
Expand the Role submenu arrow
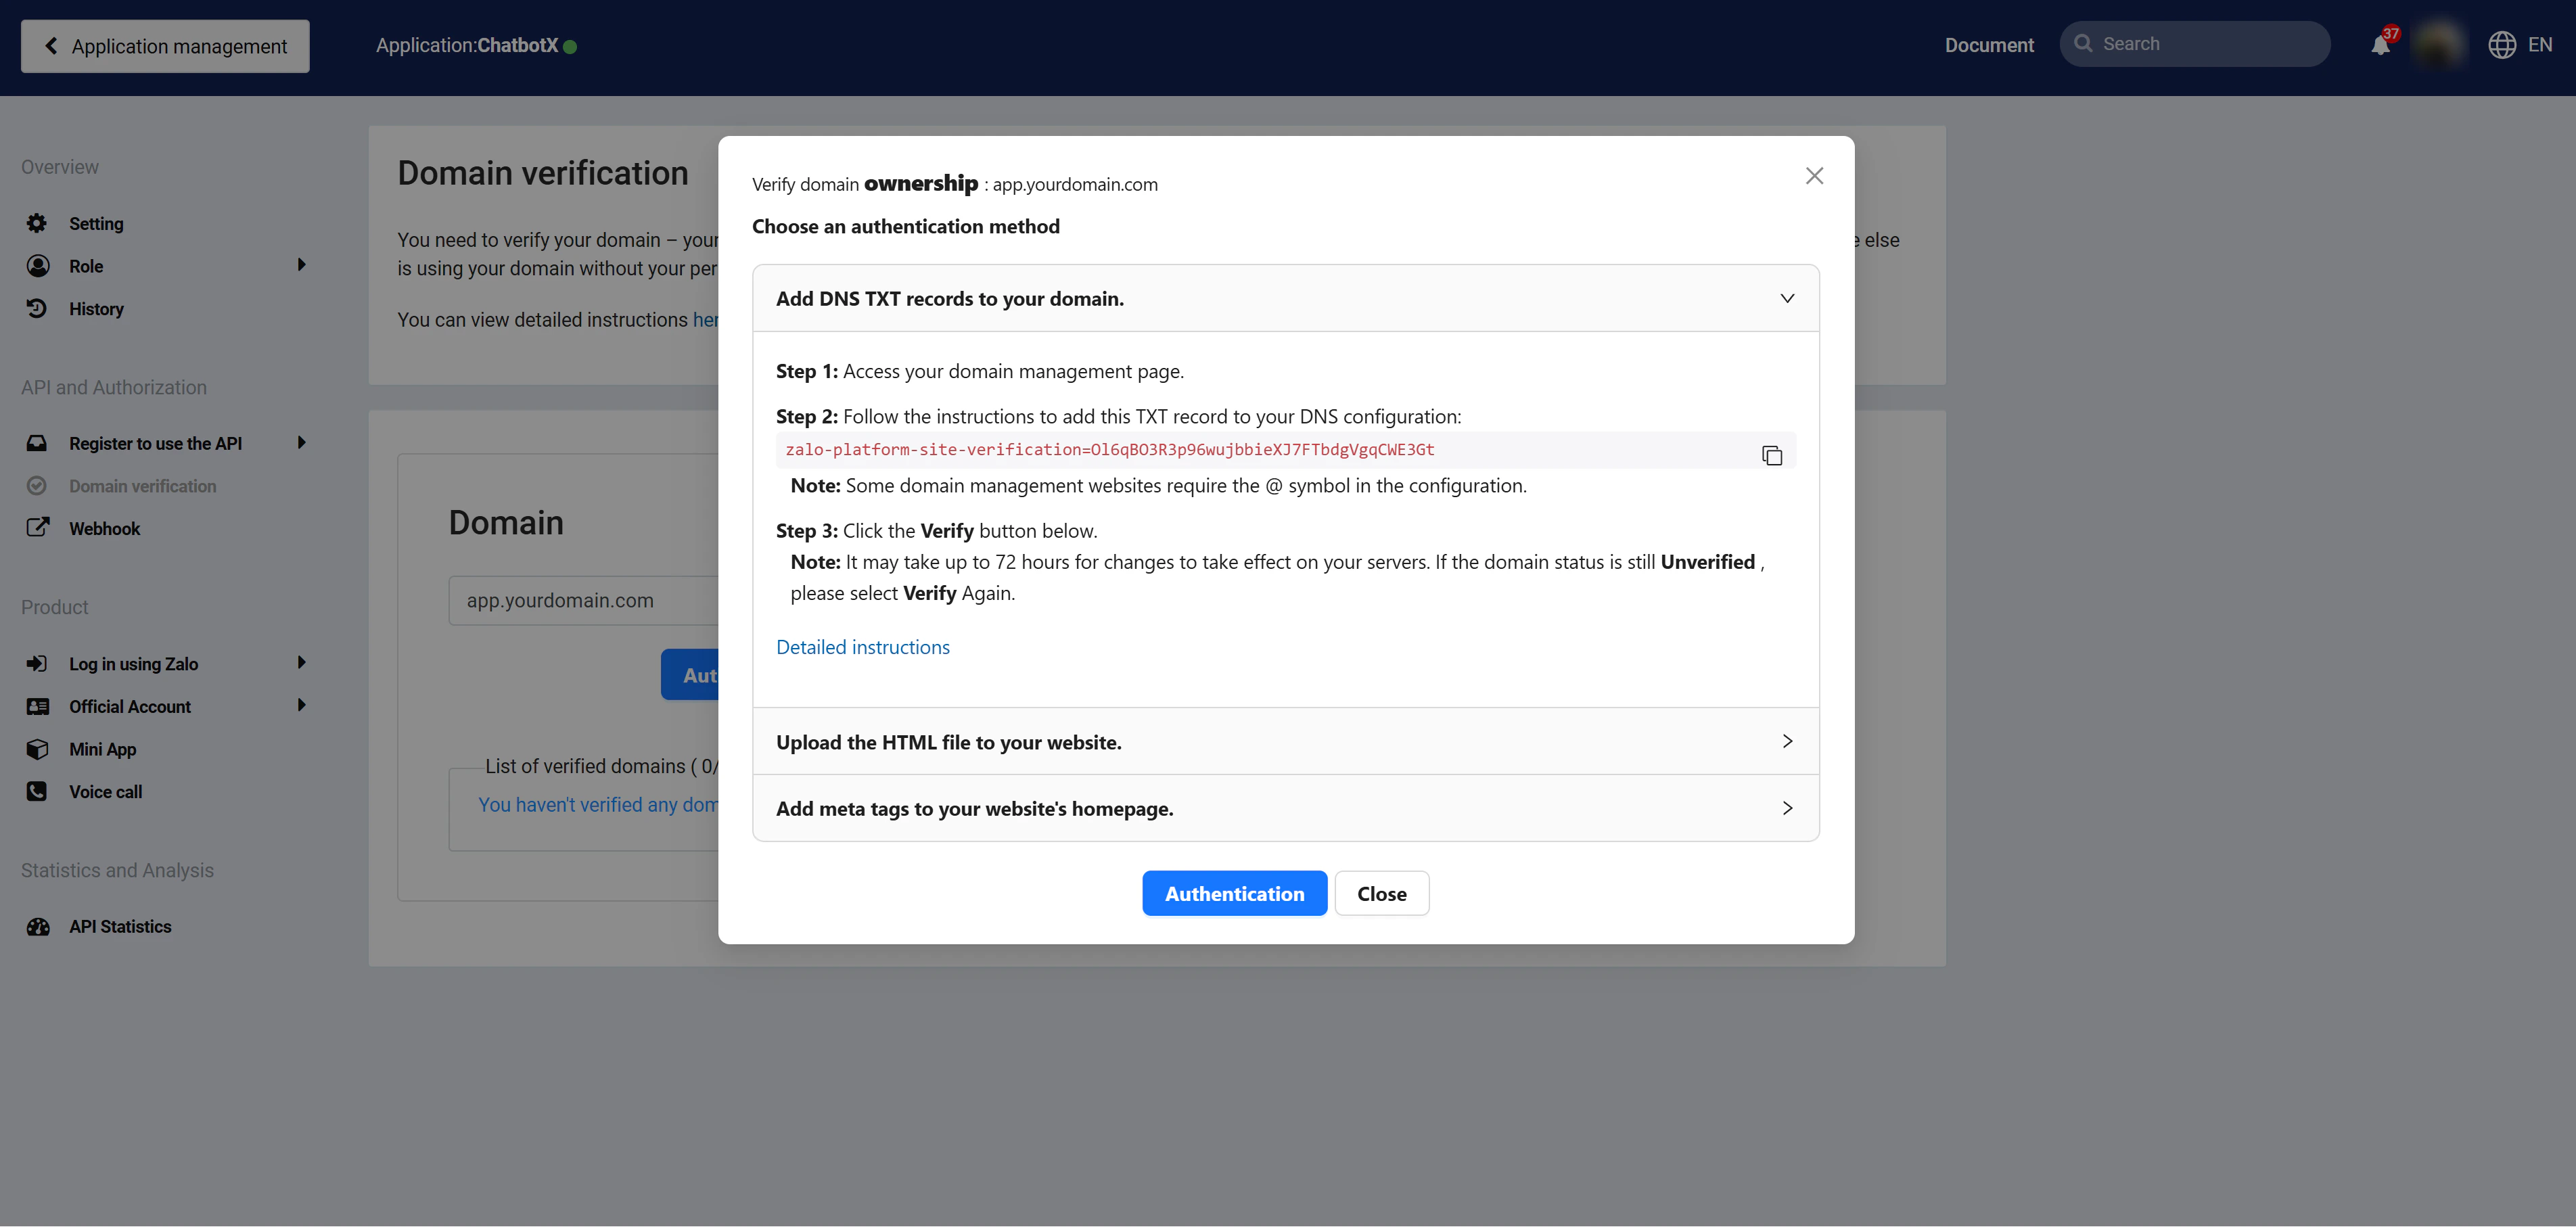point(301,265)
